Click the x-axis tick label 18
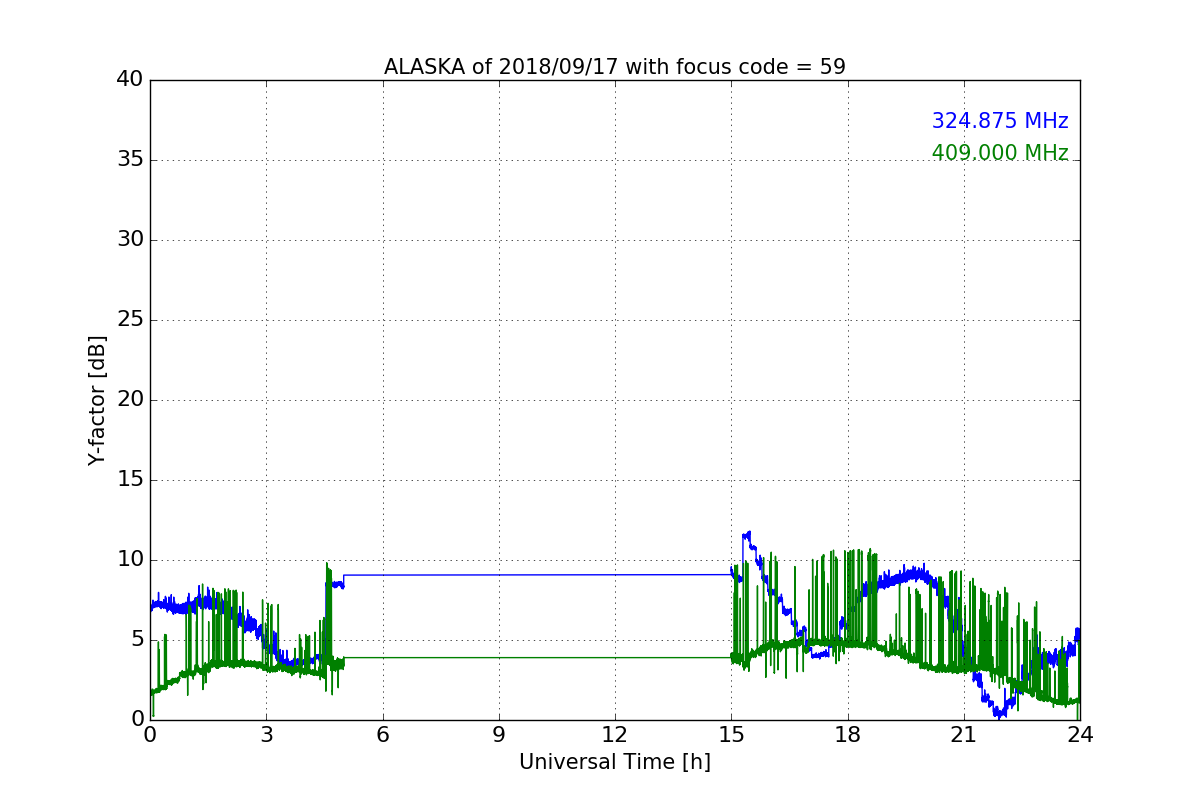 (848, 735)
